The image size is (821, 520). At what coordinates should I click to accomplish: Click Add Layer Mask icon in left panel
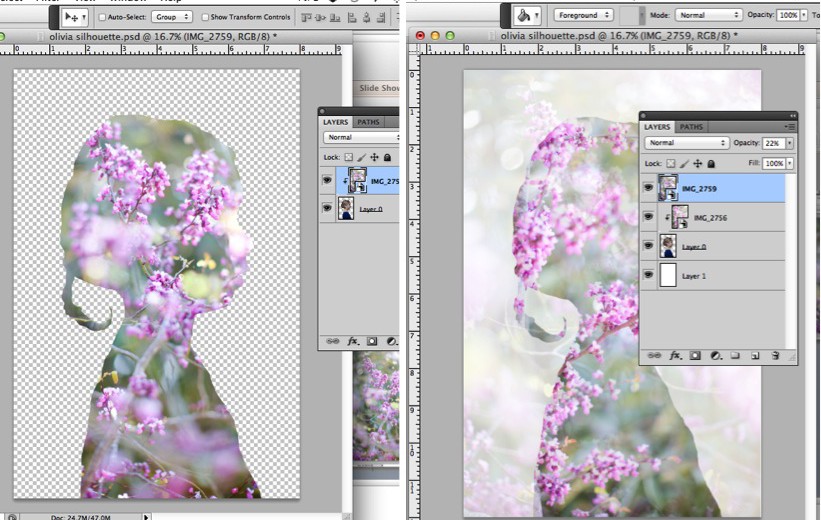point(372,341)
